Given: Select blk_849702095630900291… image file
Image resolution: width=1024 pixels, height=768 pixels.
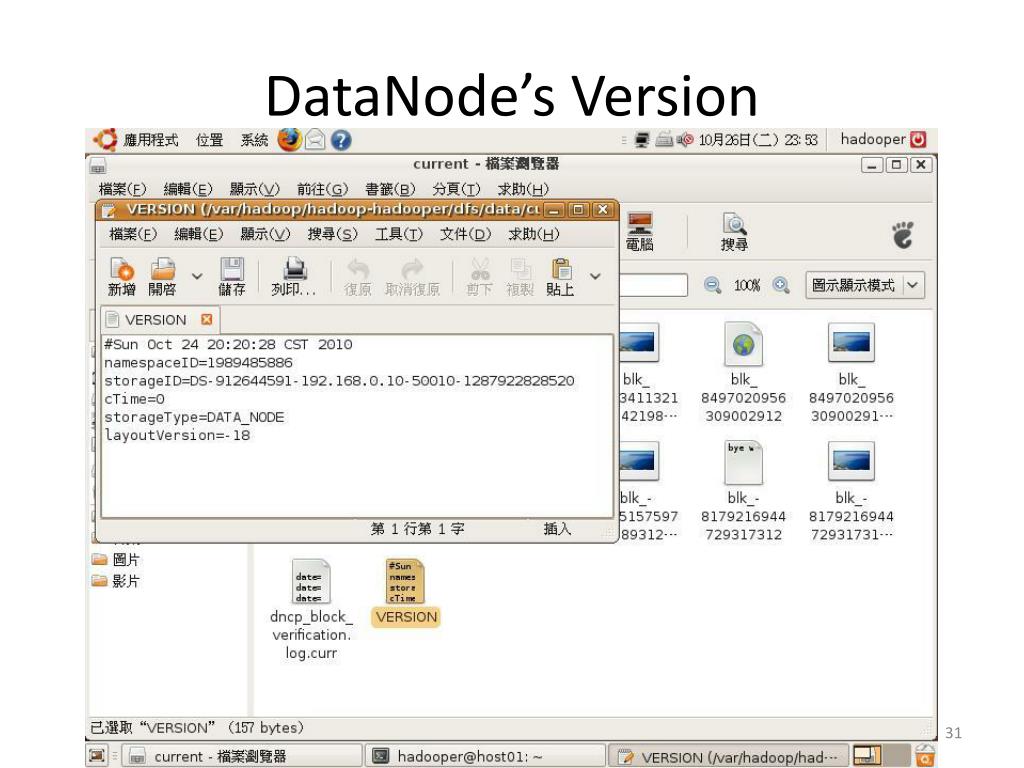Looking at the screenshot, I should pos(851,373).
